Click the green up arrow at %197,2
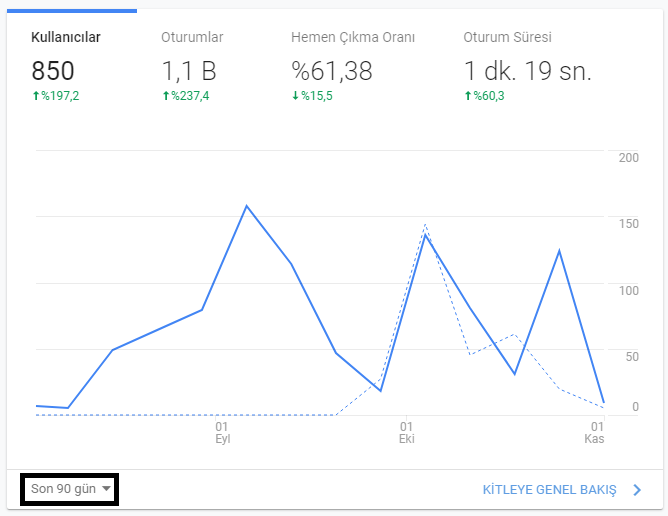668x516 pixels. (x=36, y=95)
